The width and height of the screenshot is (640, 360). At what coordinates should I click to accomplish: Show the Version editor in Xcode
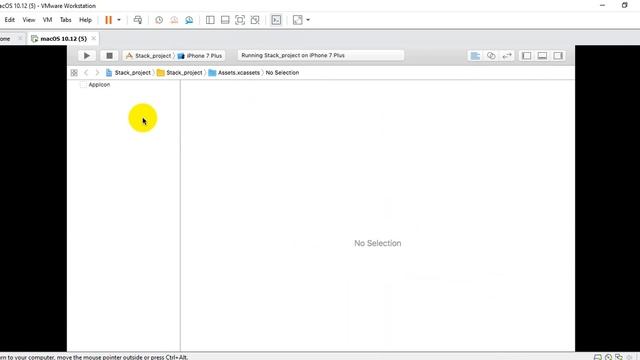[507, 56]
